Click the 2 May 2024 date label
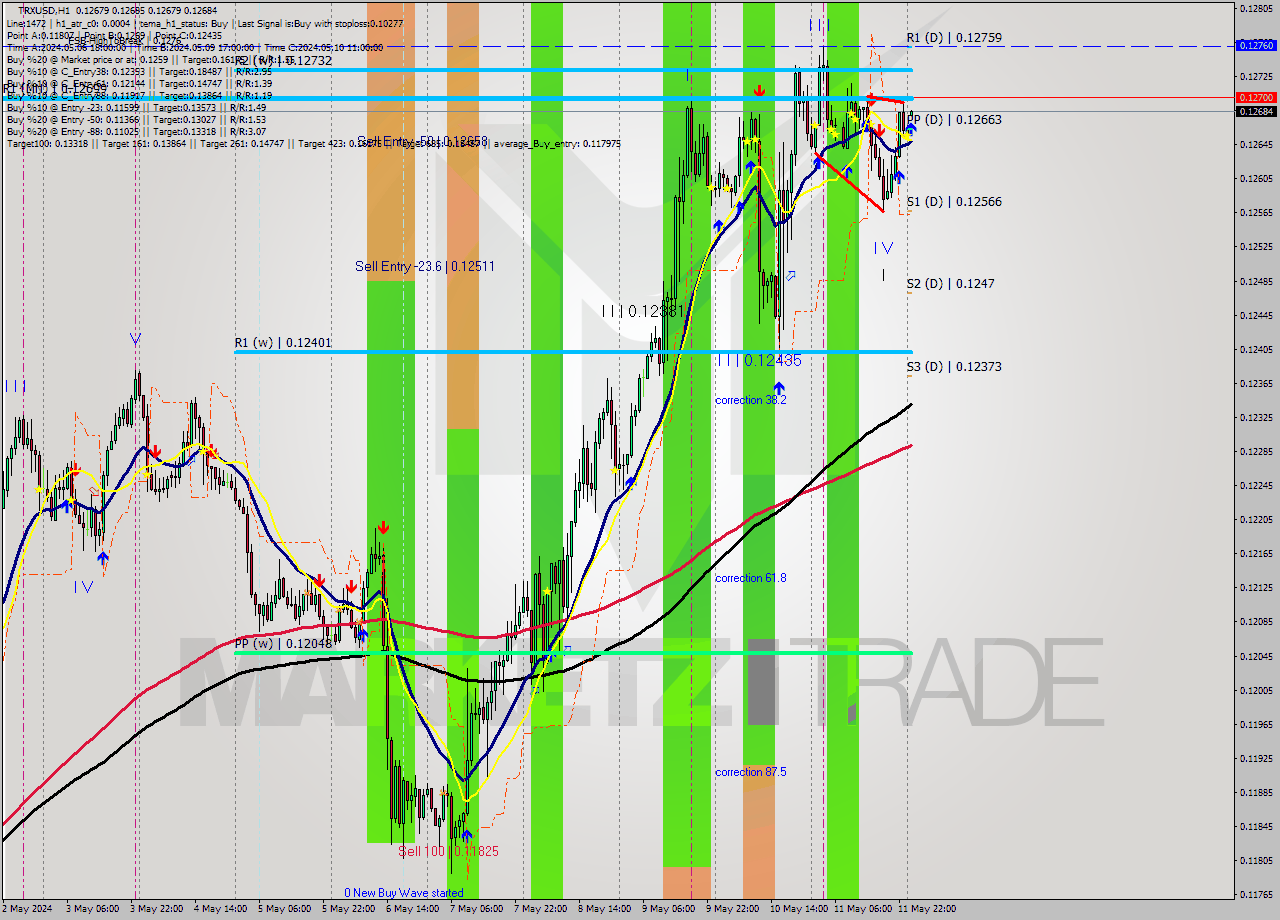1280x920 pixels. [x=25, y=909]
